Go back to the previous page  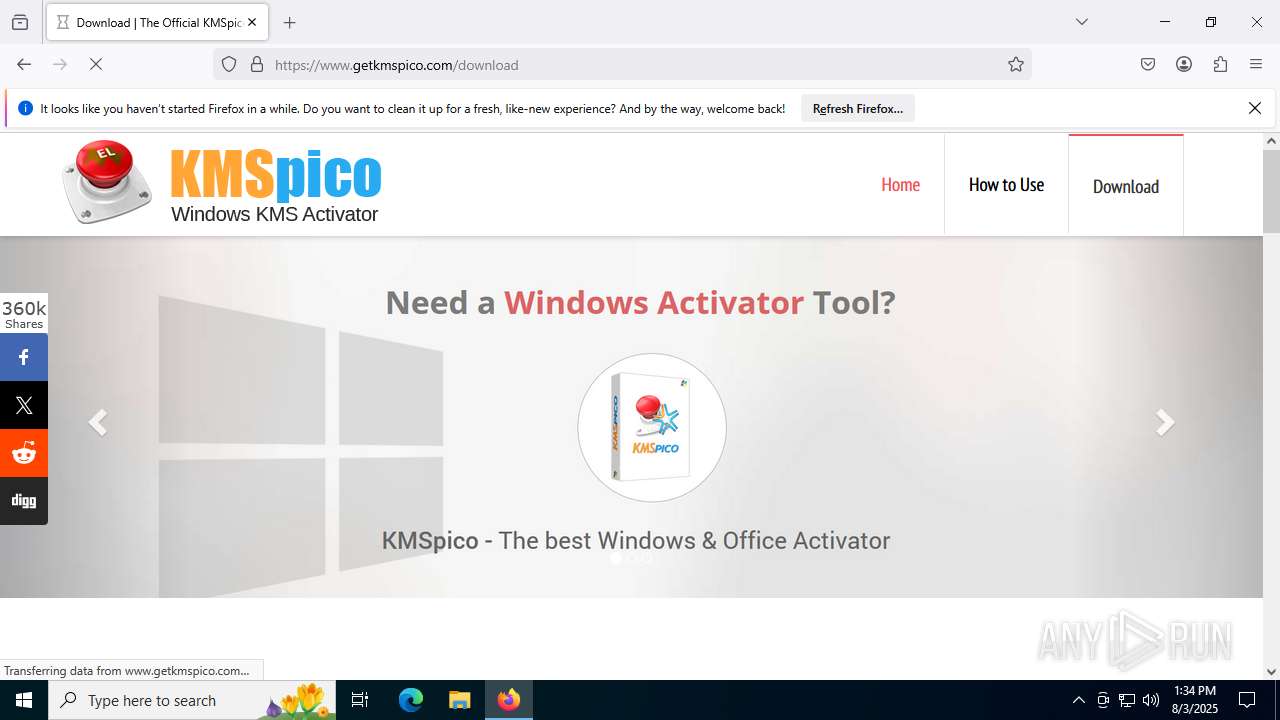[x=24, y=64]
